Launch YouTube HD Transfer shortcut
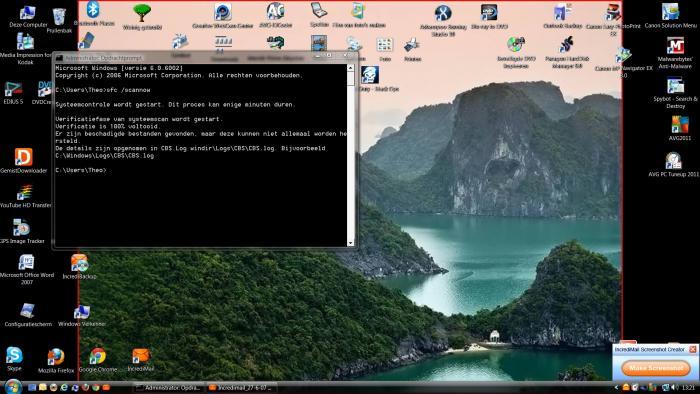 point(25,197)
